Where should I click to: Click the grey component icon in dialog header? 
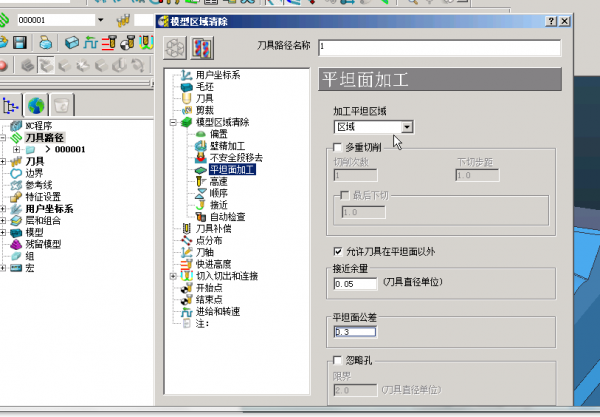[x=175, y=48]
